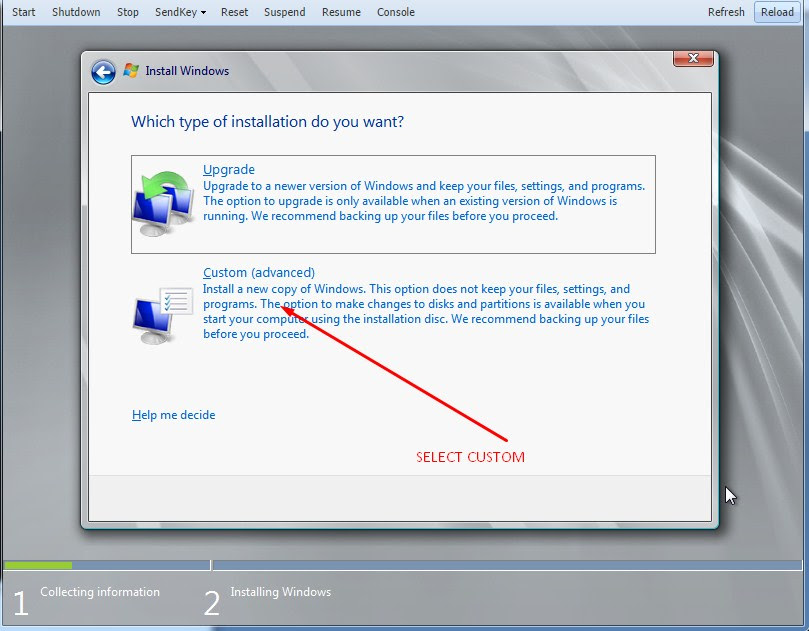The height and width of the screenshot is (631, 809).
Task: Click the Upgrade computers icon
Action: click(x=163, y=204)
